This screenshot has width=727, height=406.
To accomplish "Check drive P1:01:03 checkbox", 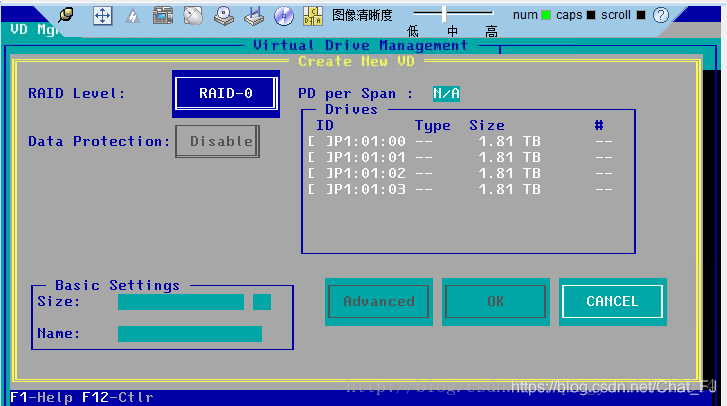I will pos(320,190).
